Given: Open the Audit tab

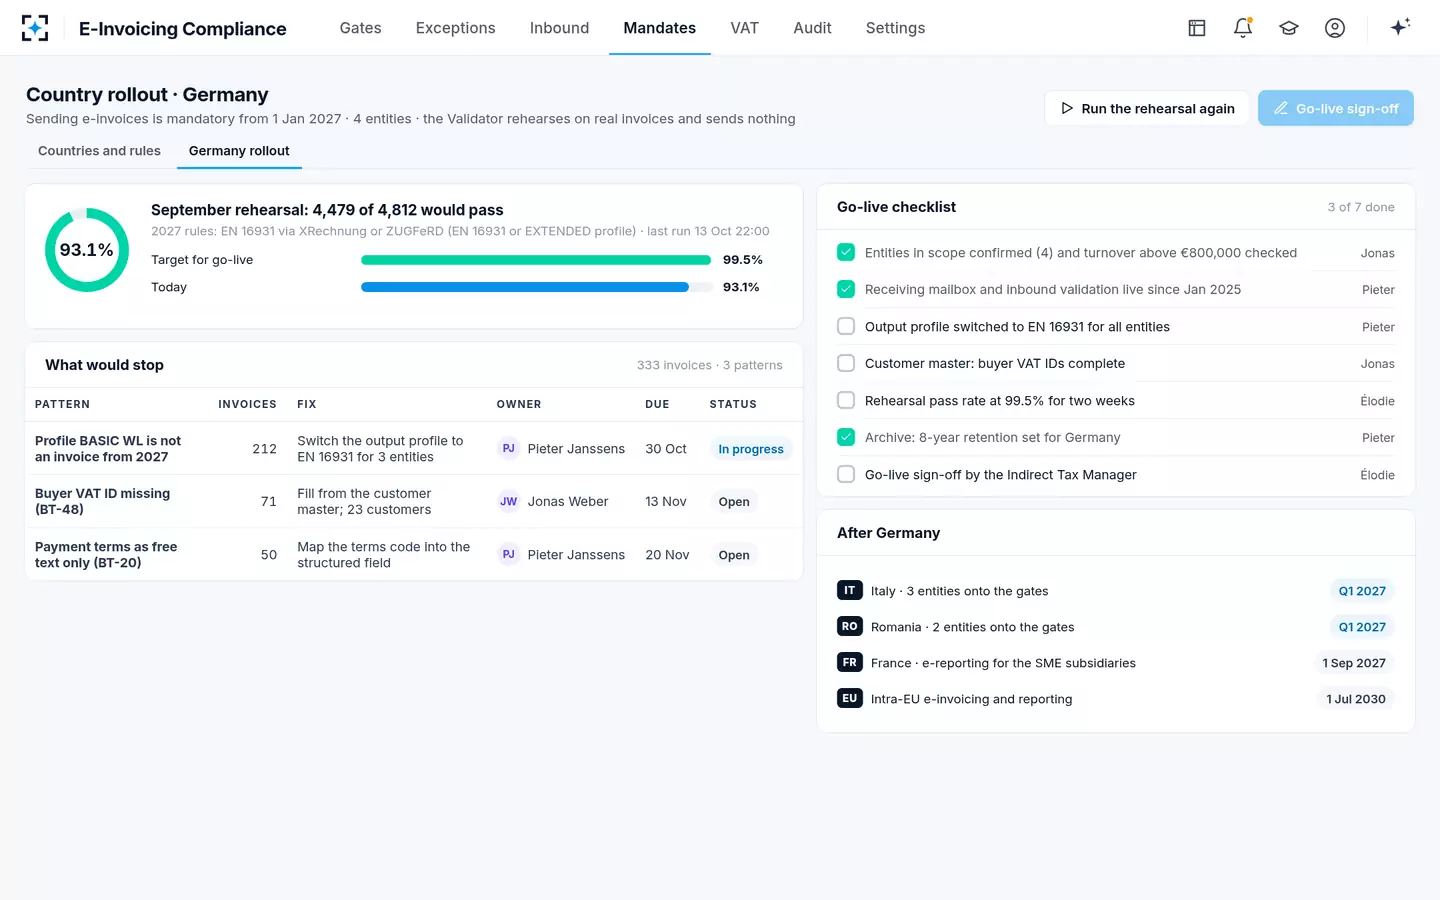Looking at the screenshot, I should tap(813, 28).
